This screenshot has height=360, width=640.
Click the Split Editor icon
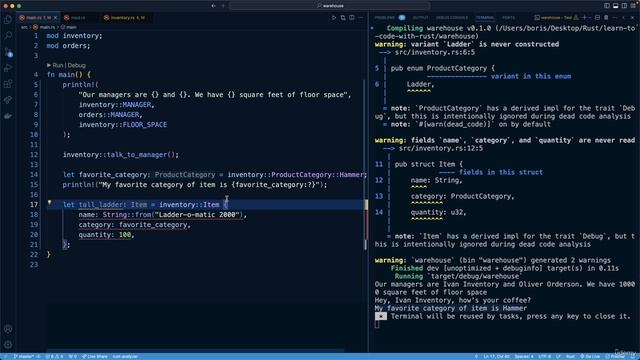click(351, 18)
